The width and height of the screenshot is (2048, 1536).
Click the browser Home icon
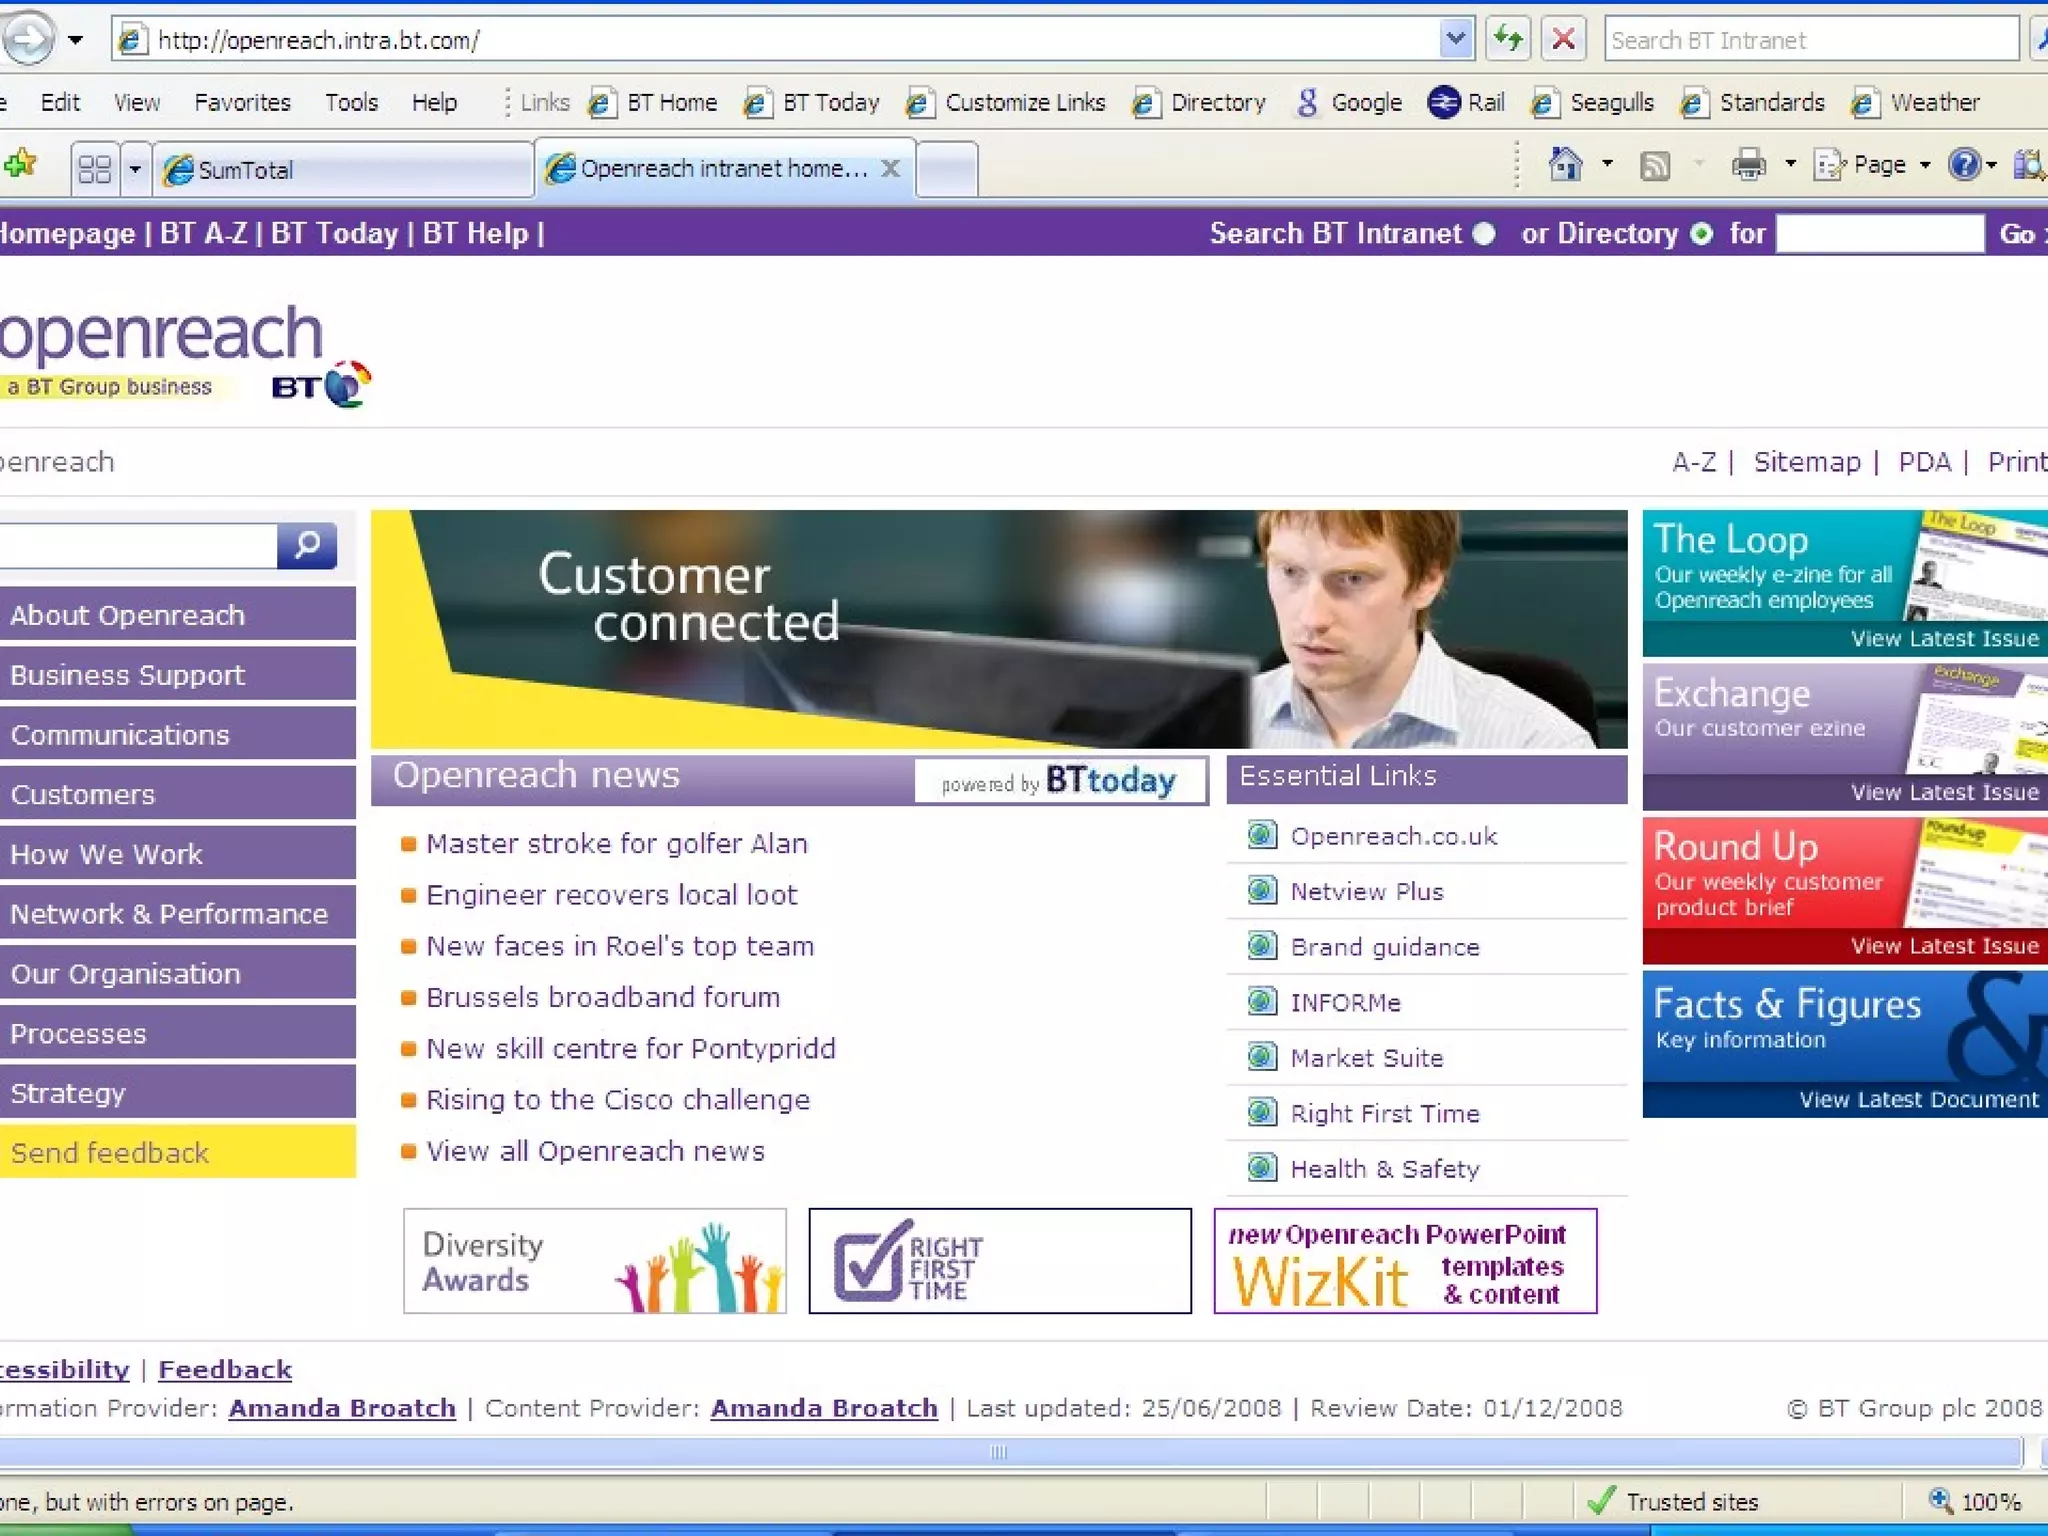[x=1565, y=164]
